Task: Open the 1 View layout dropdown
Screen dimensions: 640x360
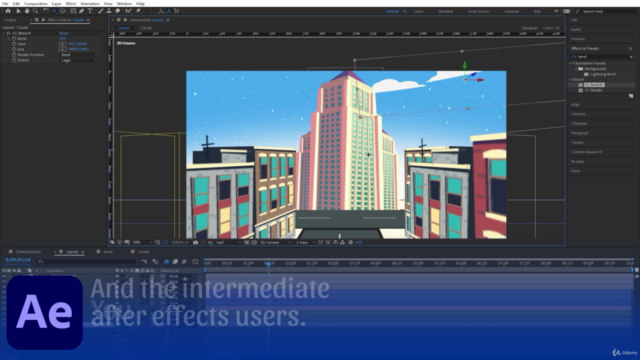Action: click(x=305, y=242)
